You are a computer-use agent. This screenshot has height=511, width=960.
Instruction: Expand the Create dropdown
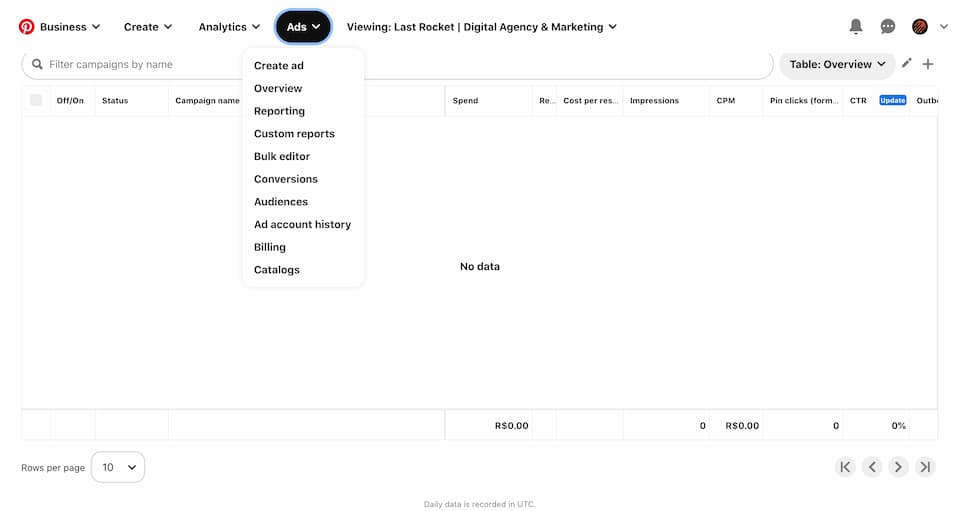148,27
